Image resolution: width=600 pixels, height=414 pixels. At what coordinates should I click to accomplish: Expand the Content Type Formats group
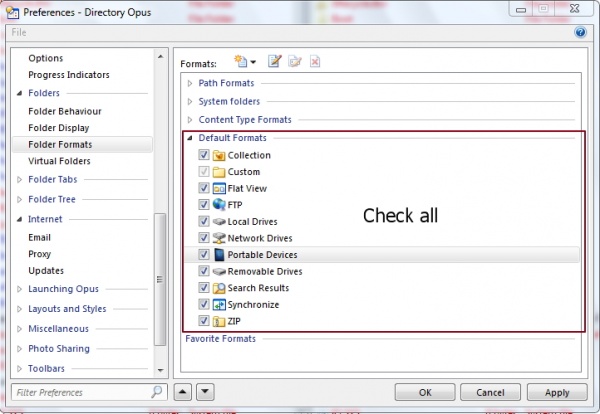coord(190,120)
